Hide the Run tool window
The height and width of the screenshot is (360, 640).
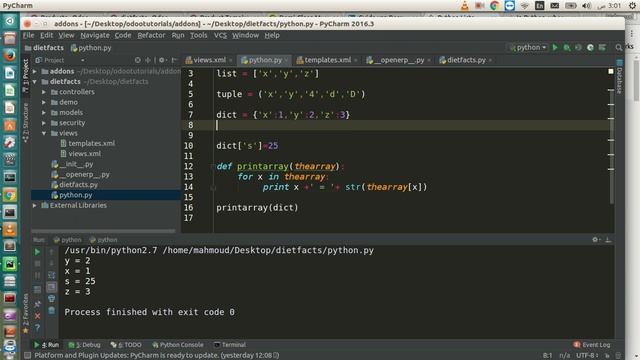tap(608, 240)
